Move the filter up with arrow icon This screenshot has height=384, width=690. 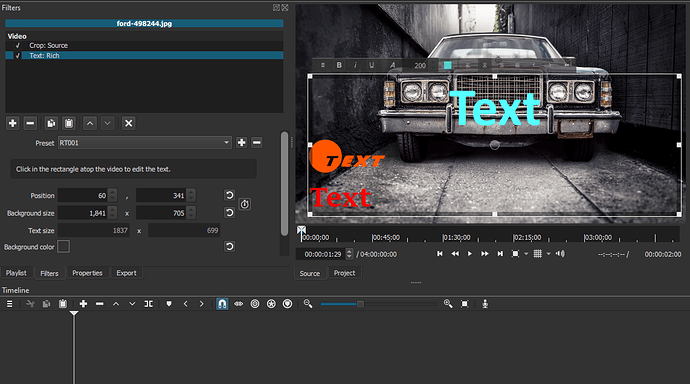coord(90,124)
